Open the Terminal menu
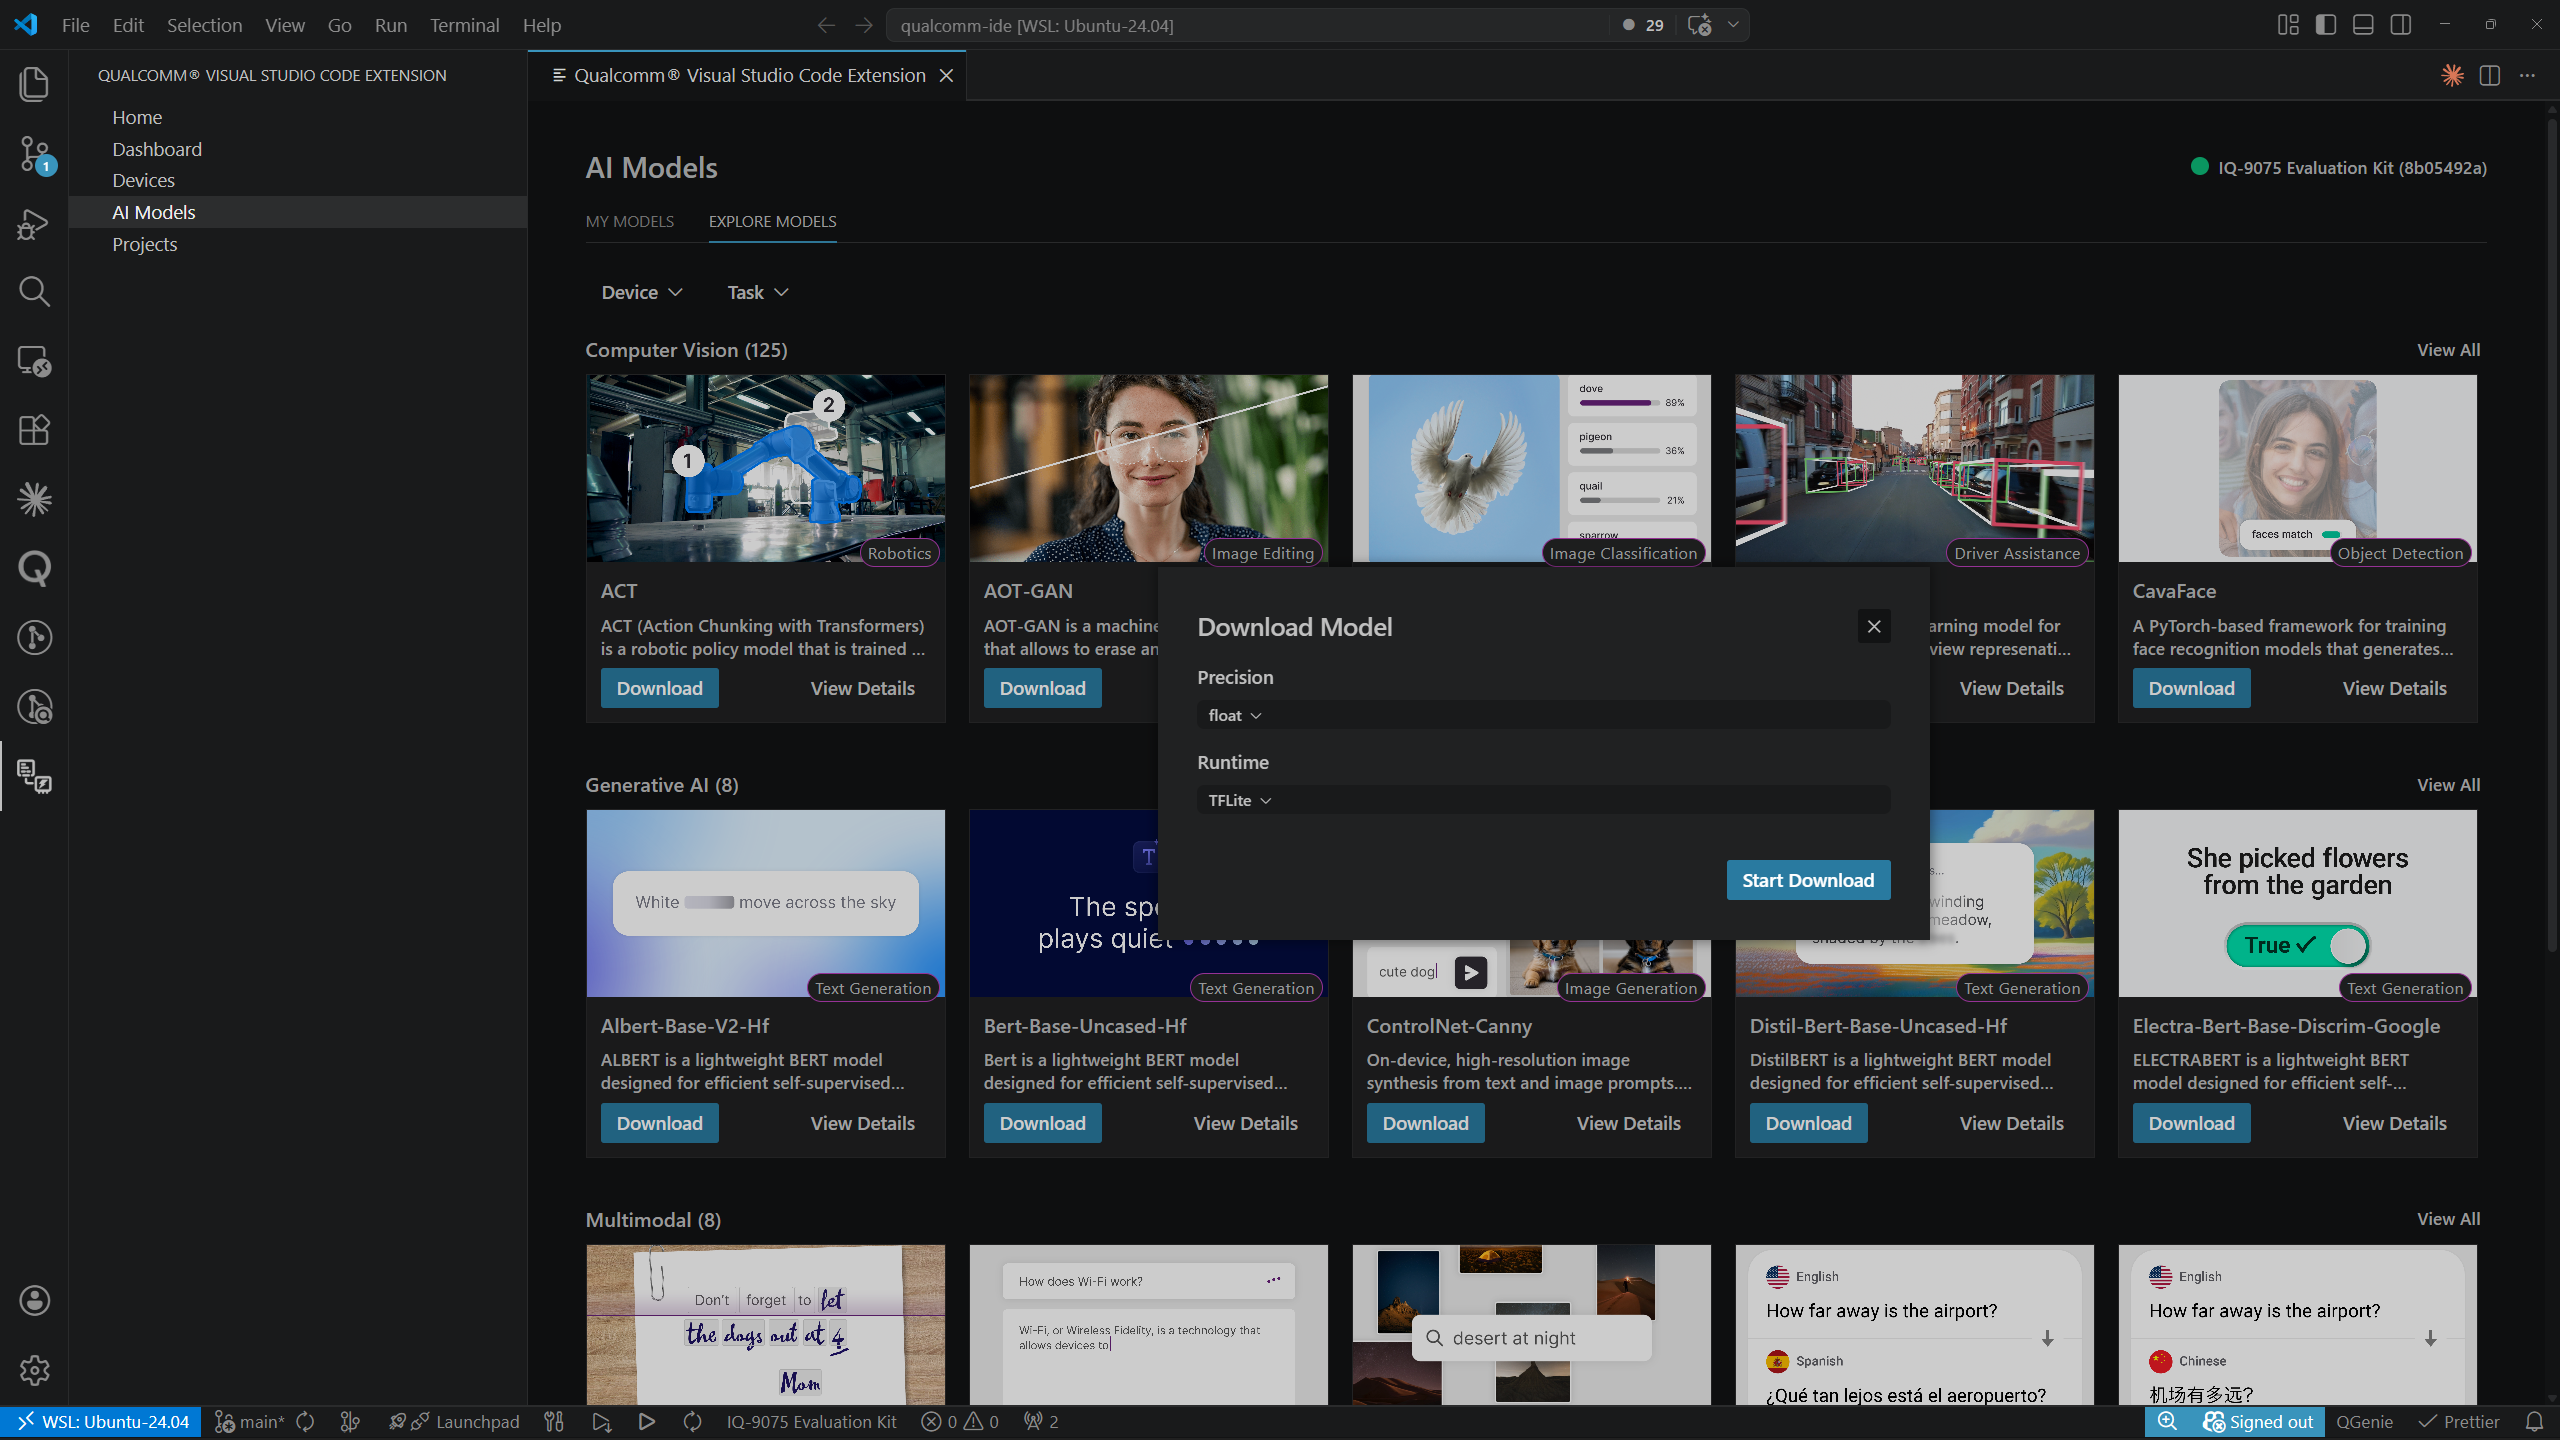2560x1440 pixels. tap(464, 25)
